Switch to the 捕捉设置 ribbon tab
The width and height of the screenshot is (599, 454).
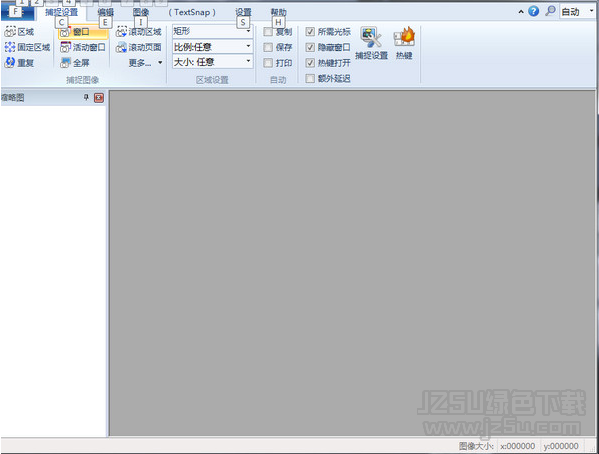coord(61,12)
